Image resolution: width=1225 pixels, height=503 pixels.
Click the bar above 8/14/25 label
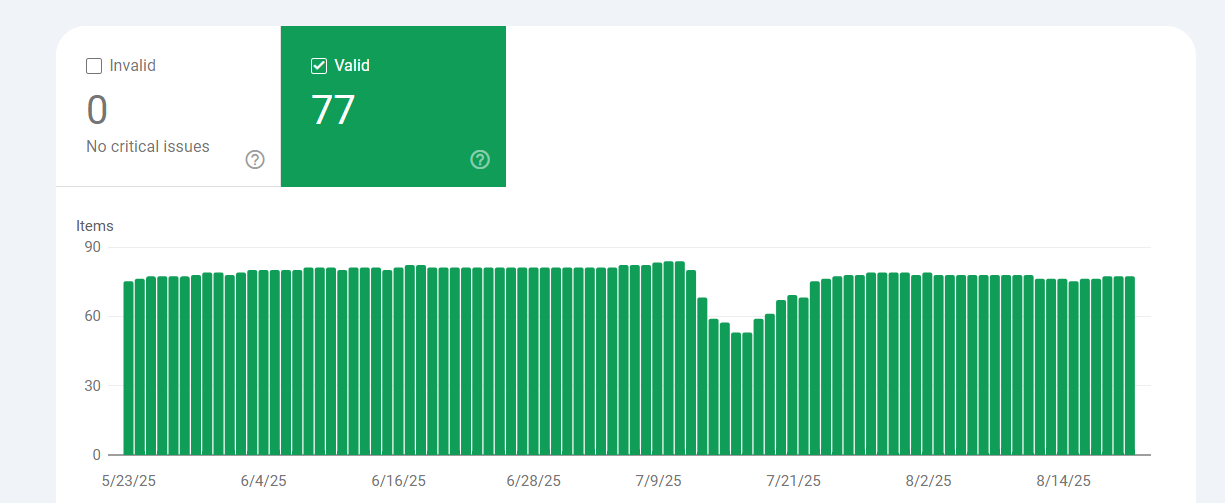click(1063, 367)
